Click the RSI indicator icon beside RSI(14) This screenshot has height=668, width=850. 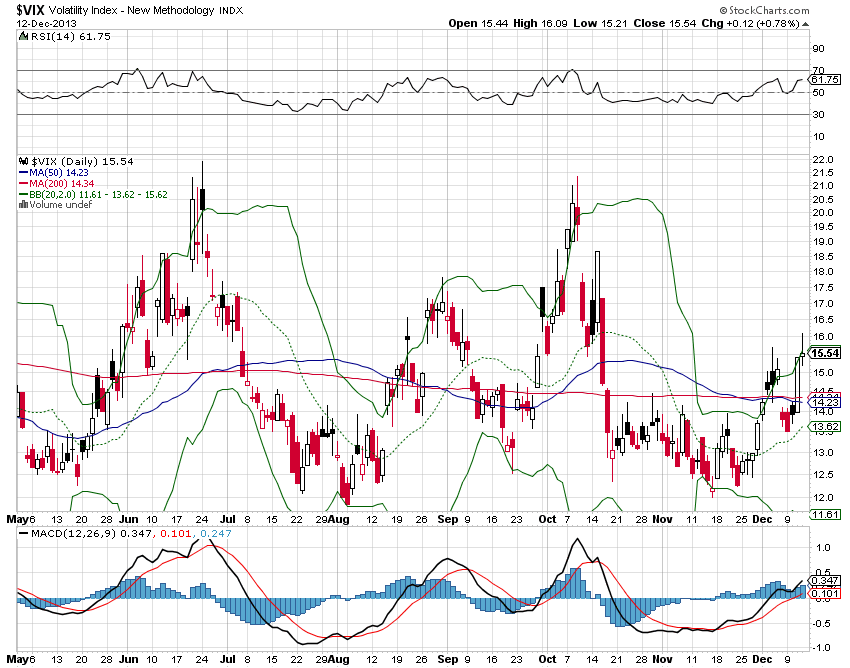pyautogui.click(x=23, y=36)
